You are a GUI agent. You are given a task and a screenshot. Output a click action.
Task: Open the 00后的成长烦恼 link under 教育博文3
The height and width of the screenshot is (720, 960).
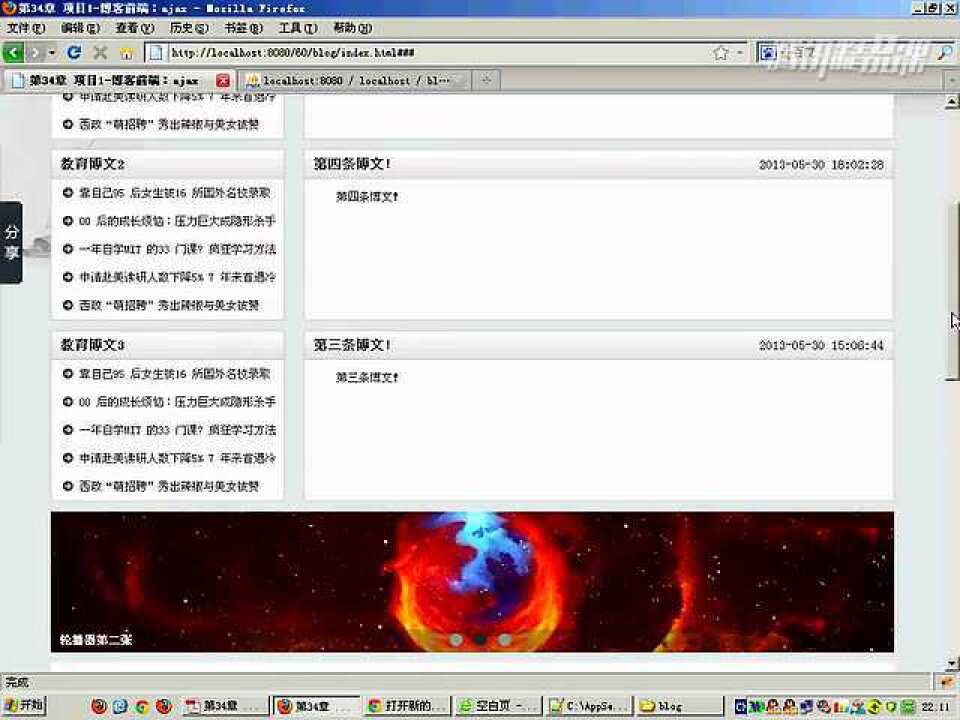(x=177, y=402)
